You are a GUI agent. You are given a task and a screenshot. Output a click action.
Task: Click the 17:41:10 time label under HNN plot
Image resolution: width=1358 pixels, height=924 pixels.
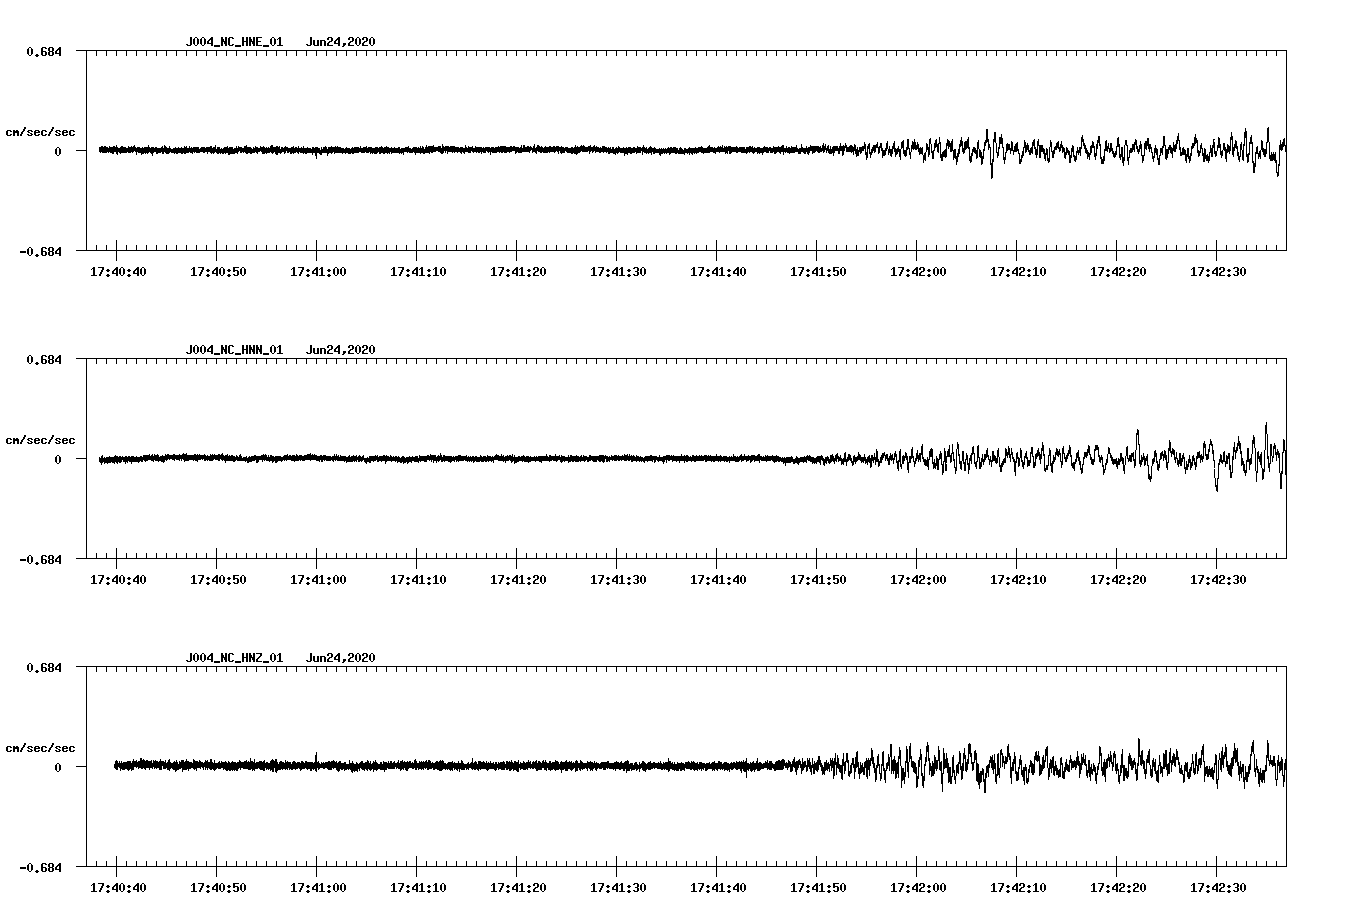418,580
